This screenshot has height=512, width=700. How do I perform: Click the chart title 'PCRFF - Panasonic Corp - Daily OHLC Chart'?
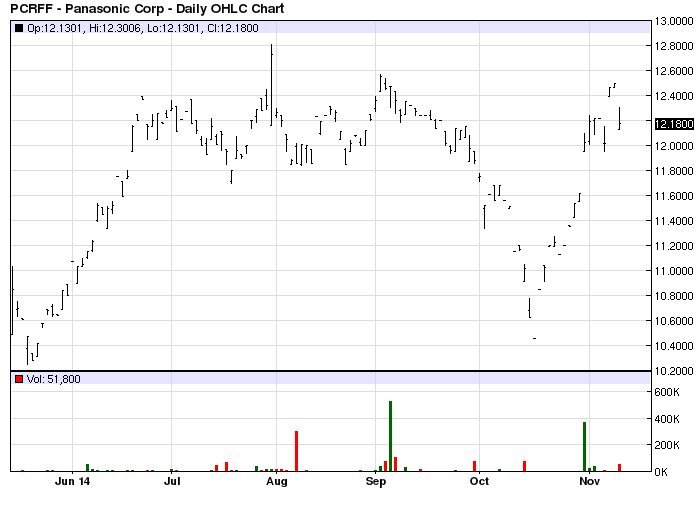pos(147,8)
